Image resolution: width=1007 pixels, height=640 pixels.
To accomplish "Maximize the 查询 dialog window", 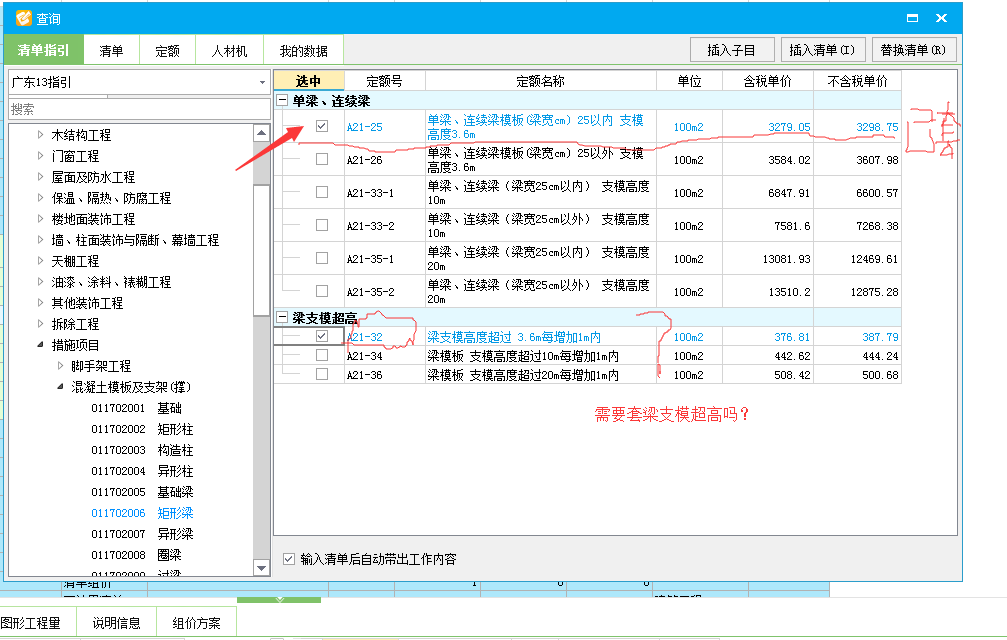I will tap(912, 18).
